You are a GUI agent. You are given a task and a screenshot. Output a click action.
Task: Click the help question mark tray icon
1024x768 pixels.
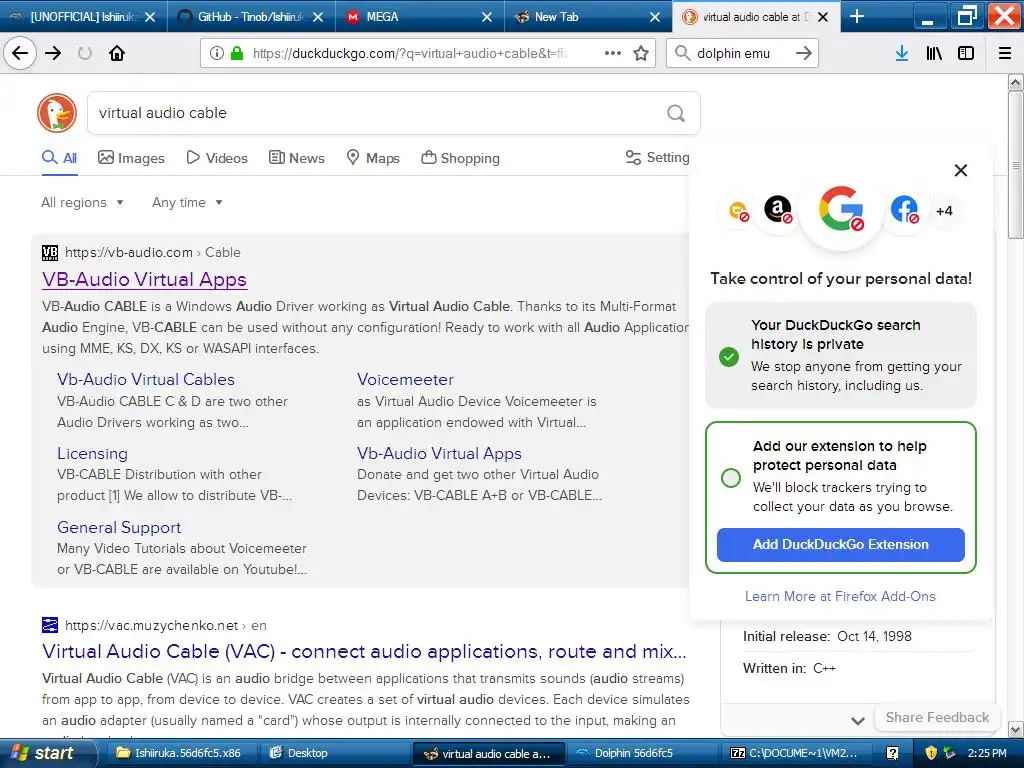coord(892,753)
